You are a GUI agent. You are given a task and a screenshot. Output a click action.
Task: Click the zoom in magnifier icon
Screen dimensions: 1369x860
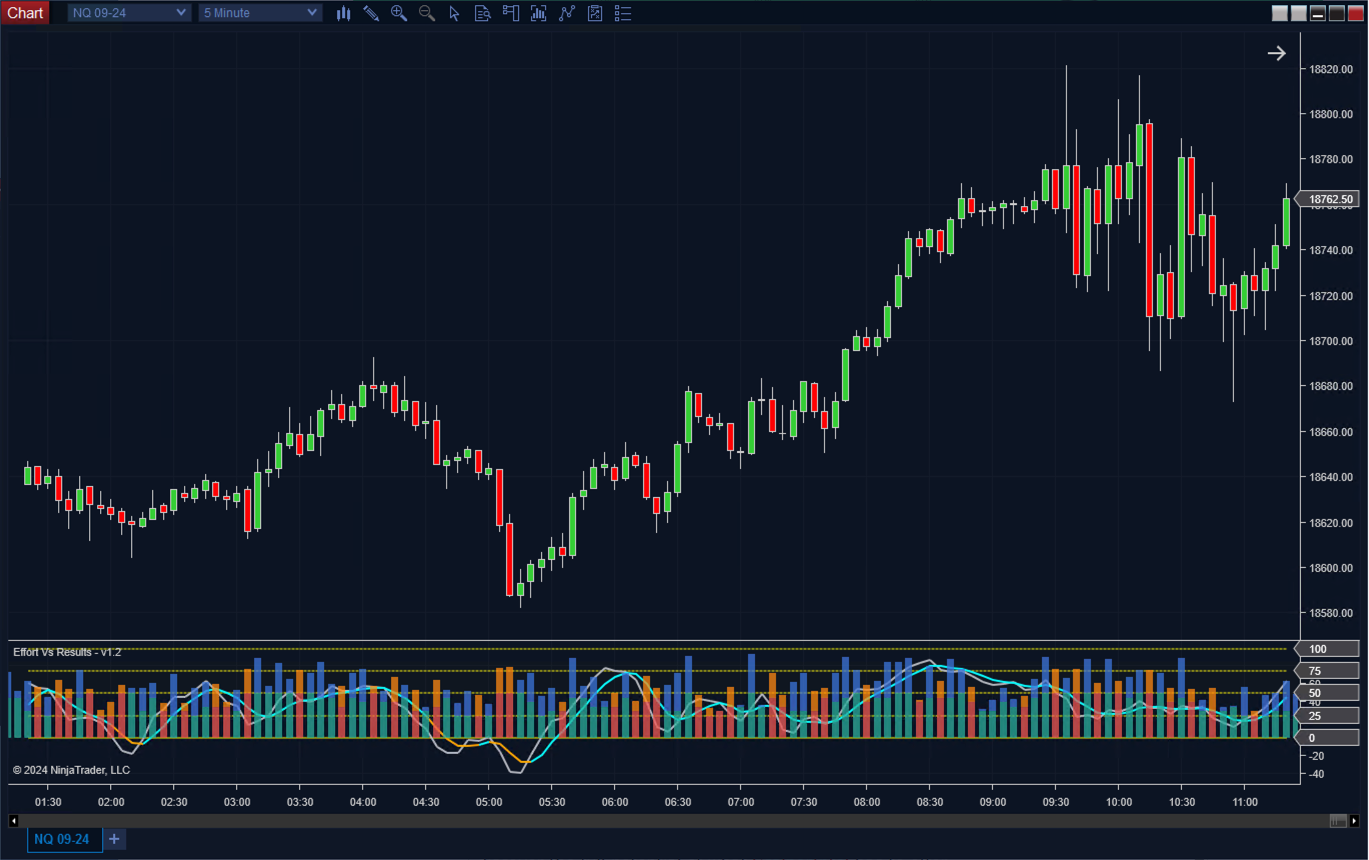tap(399, 13)
